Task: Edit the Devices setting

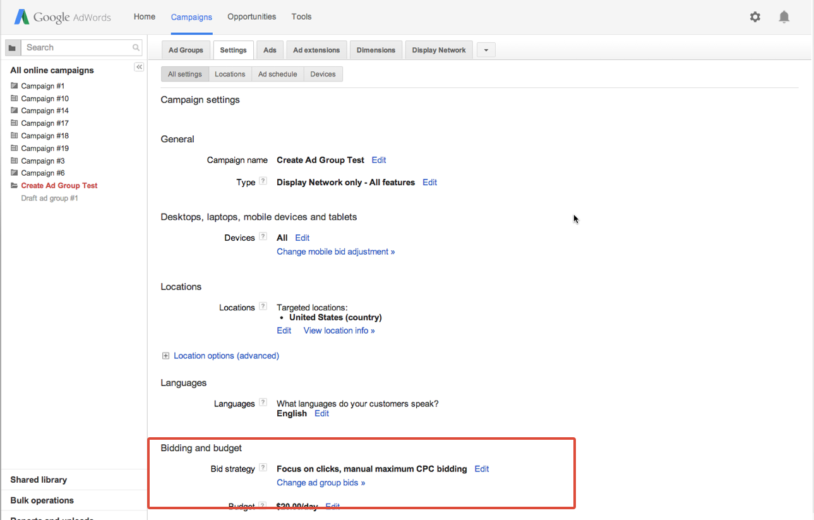Action: pos(302,238)
